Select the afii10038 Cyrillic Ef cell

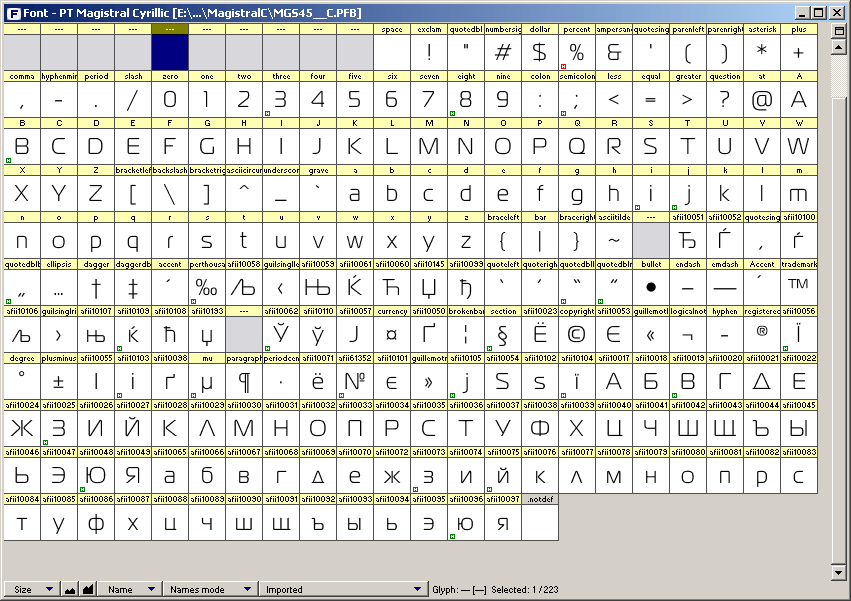click(x=540, y=428)
